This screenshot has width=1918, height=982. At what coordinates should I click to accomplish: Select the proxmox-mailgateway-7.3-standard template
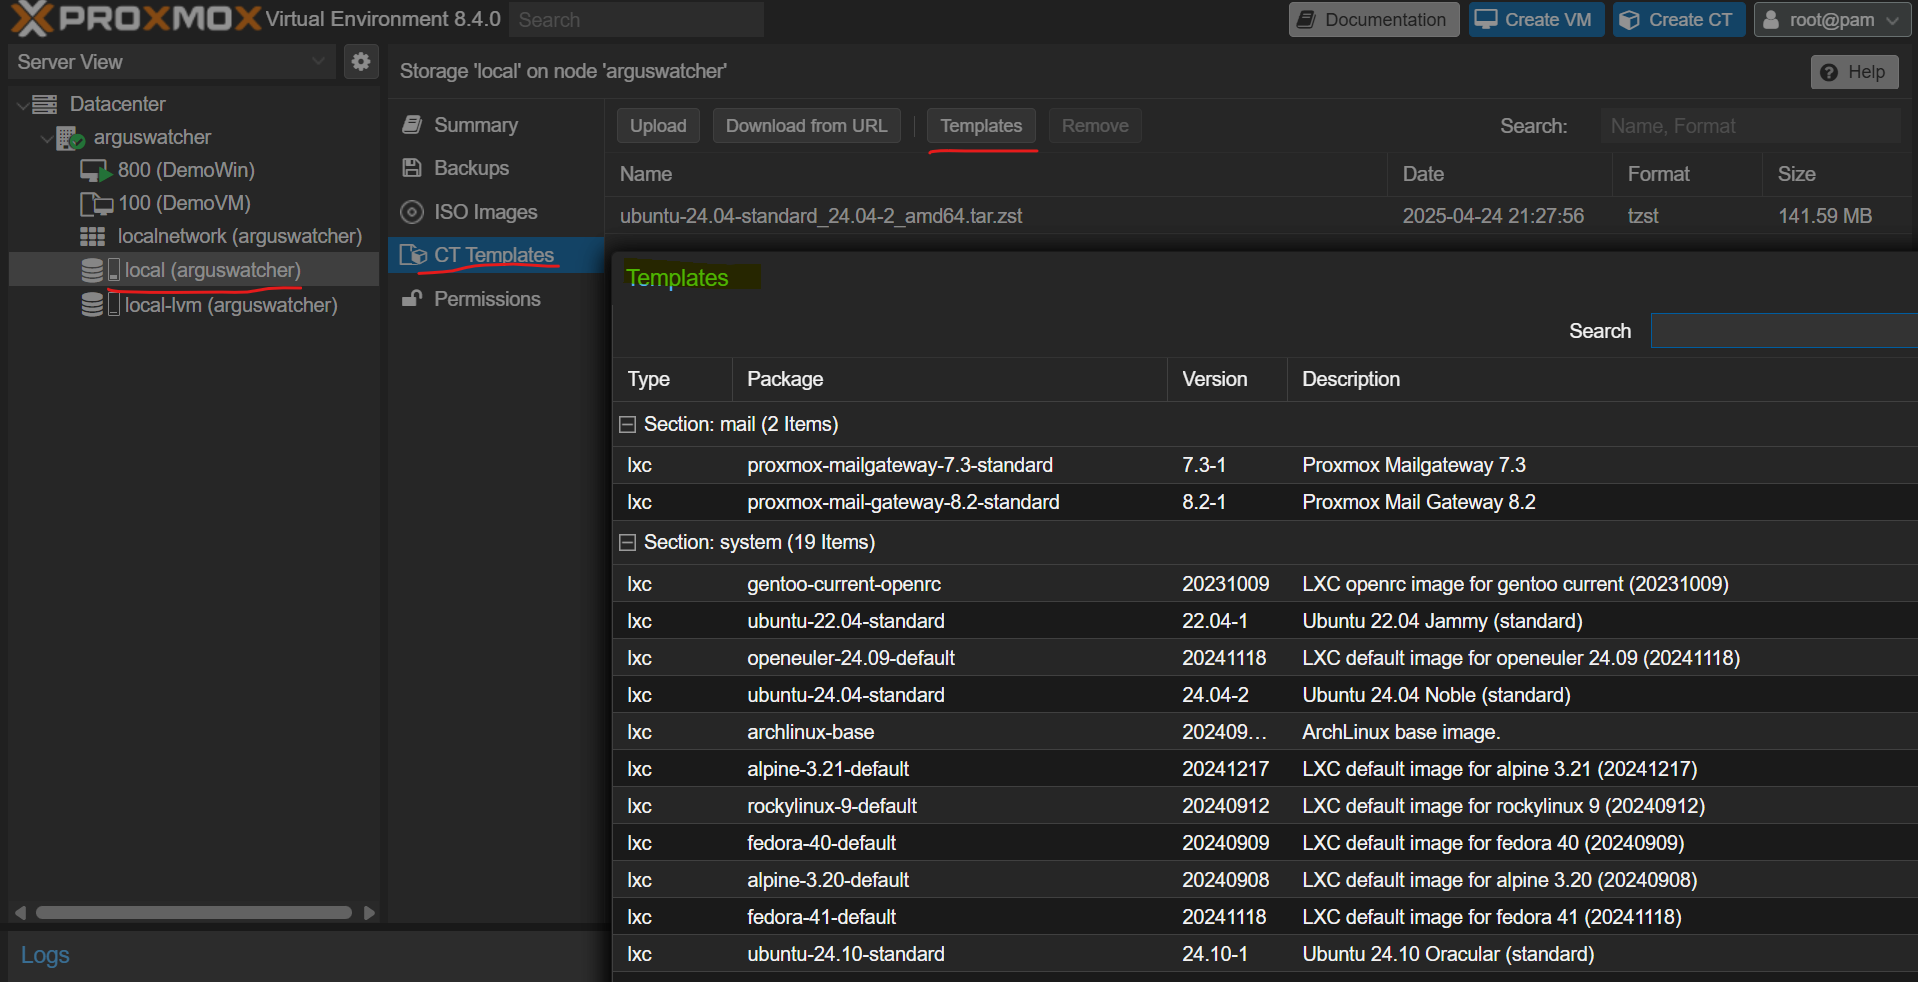pos(1265,466)
